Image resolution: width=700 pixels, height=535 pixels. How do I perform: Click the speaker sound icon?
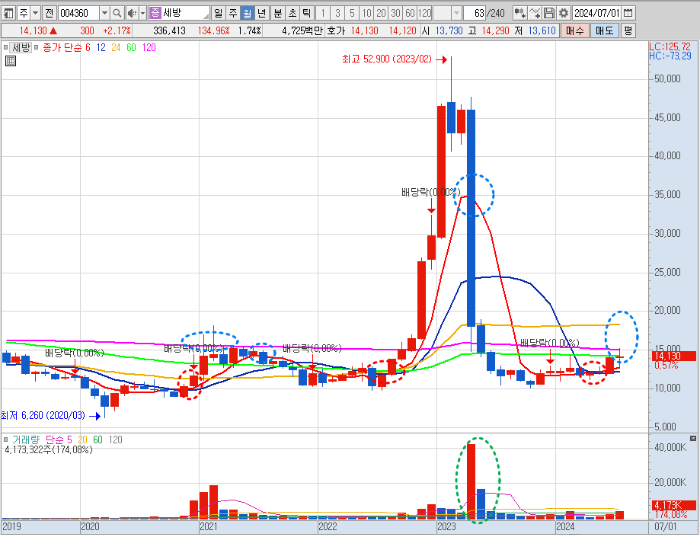[x=132, y=13]
